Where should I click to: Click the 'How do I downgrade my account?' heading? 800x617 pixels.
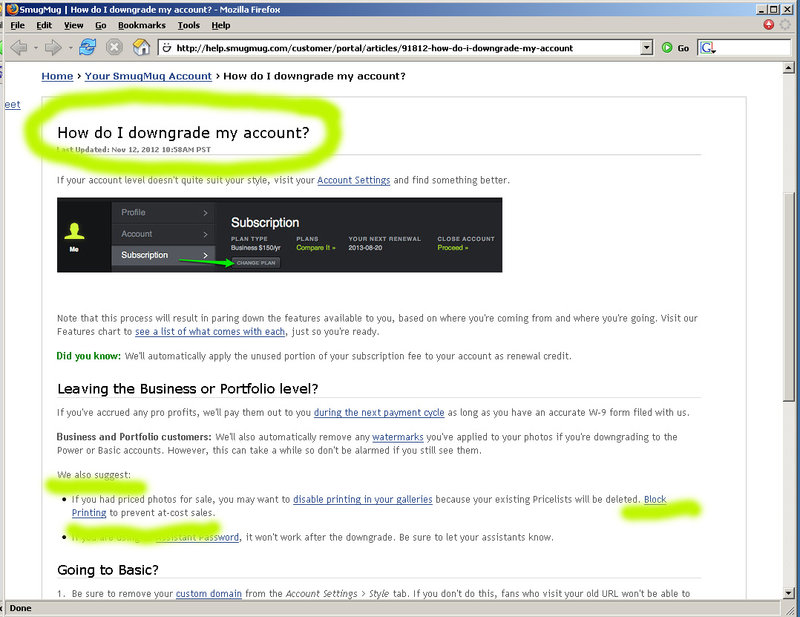coord(183,133)
